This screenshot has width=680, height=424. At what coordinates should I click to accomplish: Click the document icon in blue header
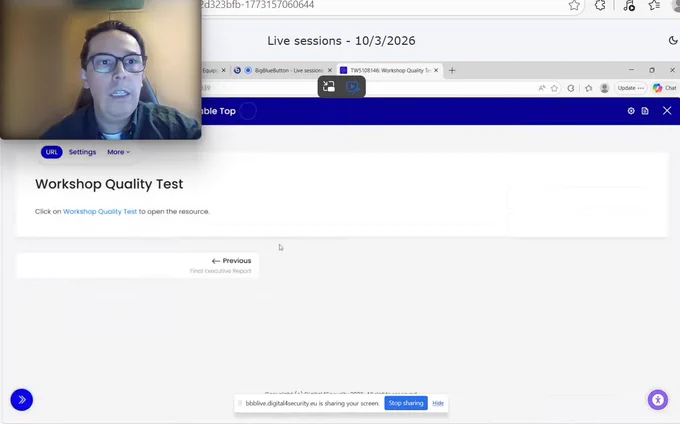(x=645, y=111)
